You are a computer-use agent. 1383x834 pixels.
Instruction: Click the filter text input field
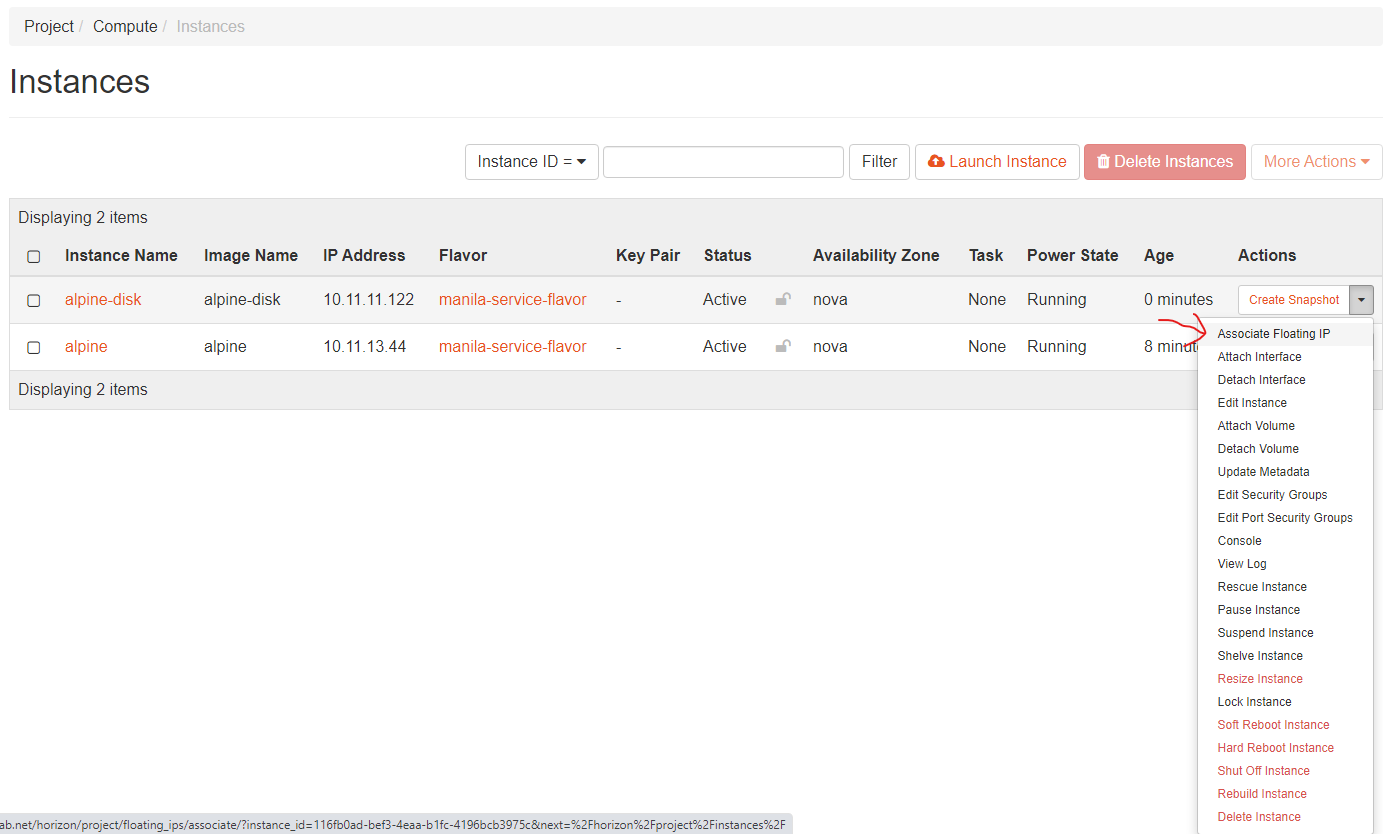(723, 162)
